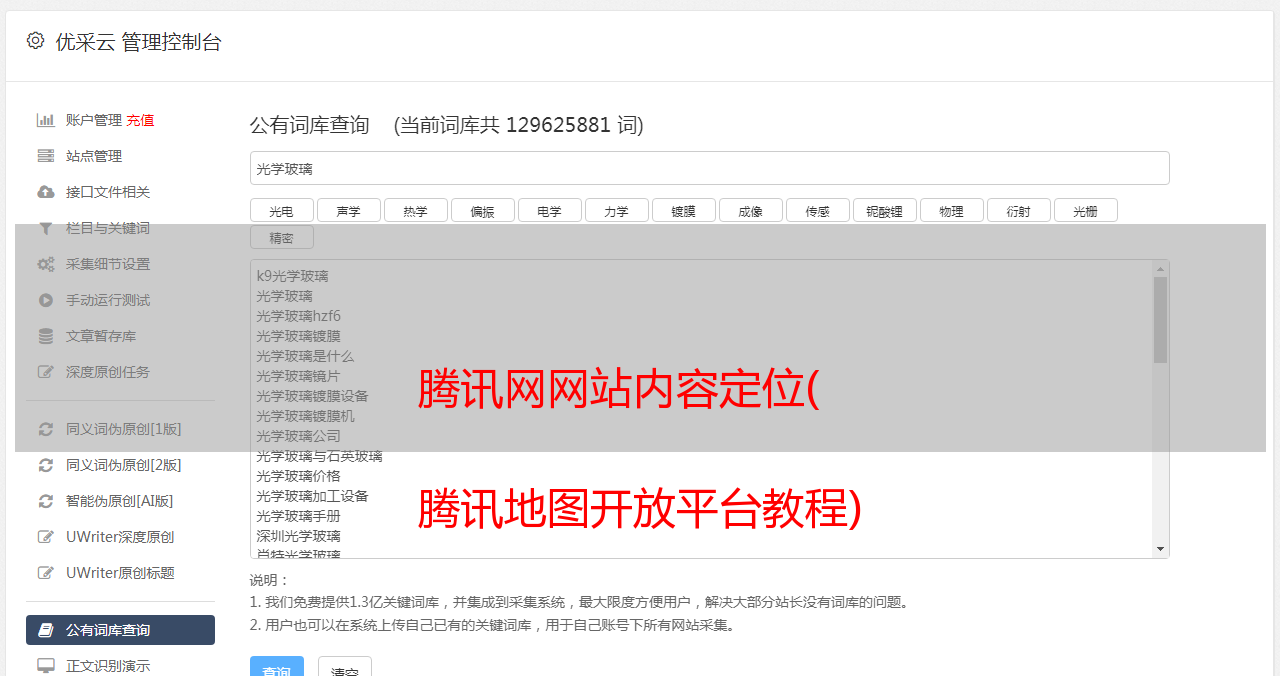Image resolution: width=1280 pixels, height=676 pixels.
Task: Click the gear icon beside 优采云 管理控制台
Action: [x=36, y=41]
